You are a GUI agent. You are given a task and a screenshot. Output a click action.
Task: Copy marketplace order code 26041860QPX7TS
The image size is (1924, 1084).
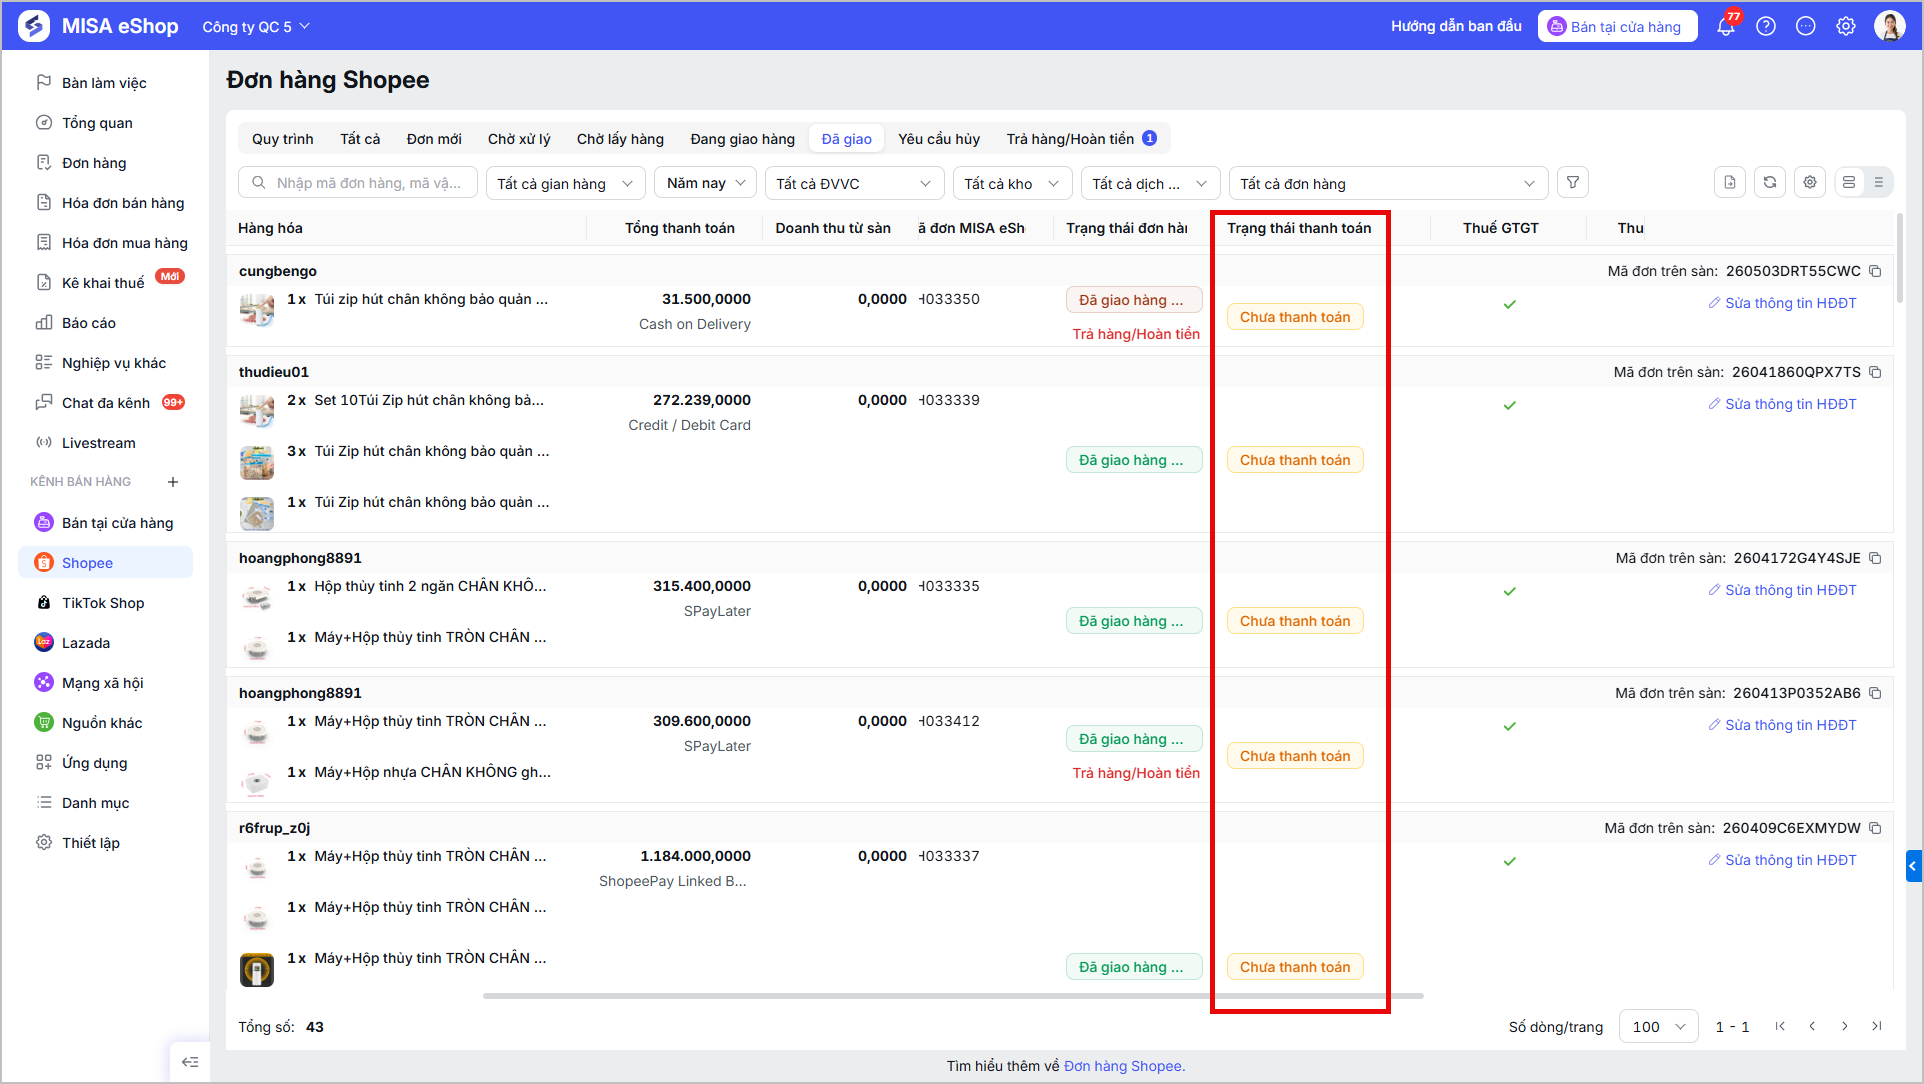(1876, 372)
